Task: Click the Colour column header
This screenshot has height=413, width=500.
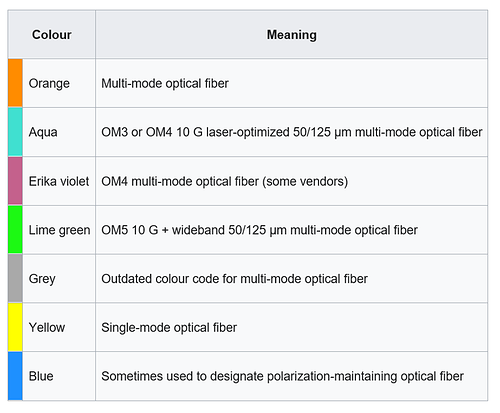Action: point(52,34)
